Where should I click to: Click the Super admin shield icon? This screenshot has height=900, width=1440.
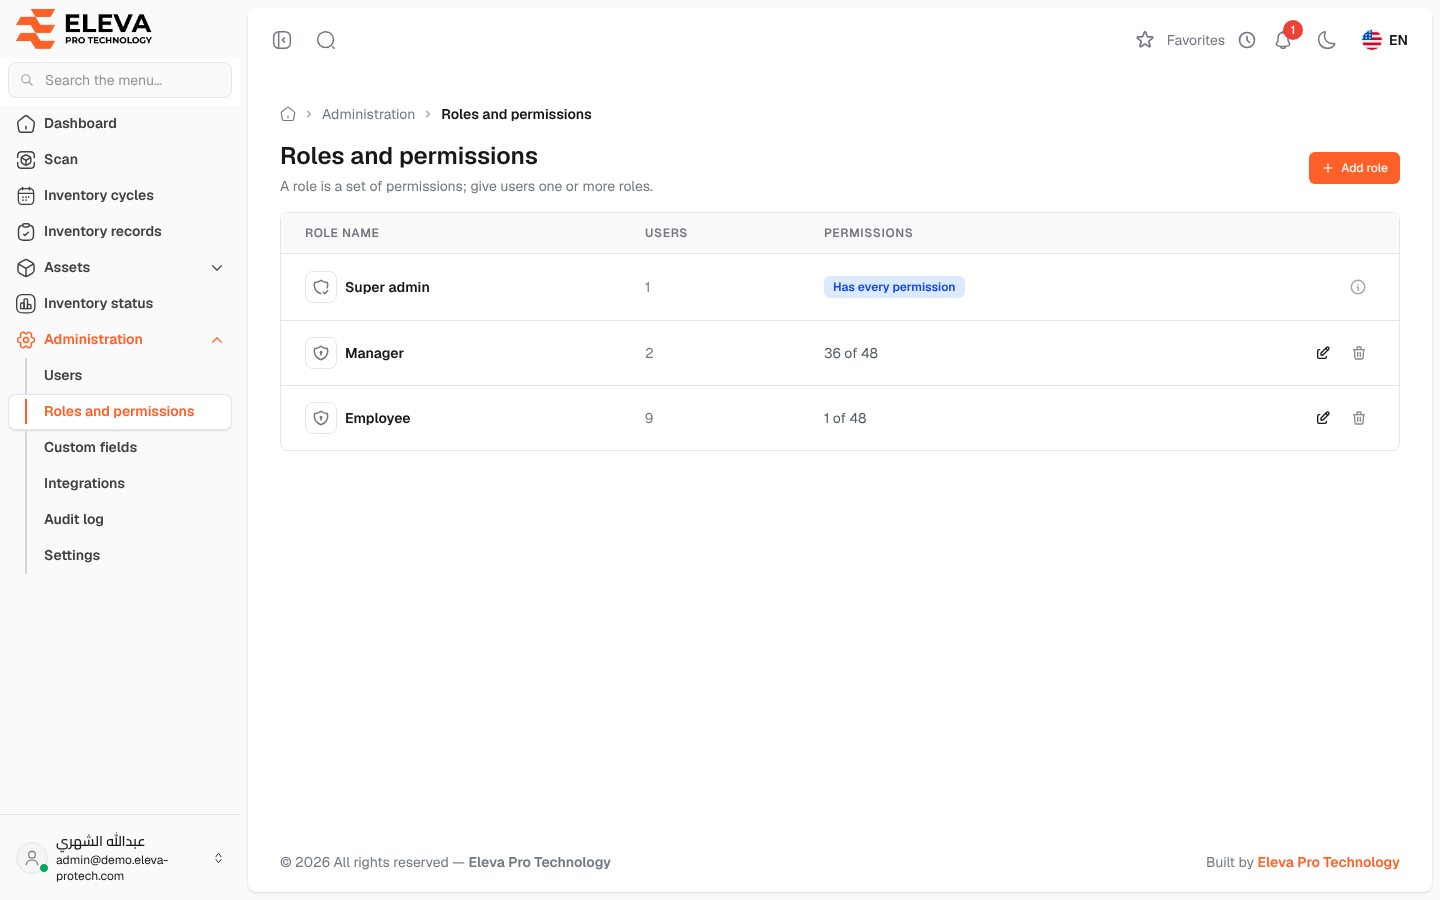point(321,287)
